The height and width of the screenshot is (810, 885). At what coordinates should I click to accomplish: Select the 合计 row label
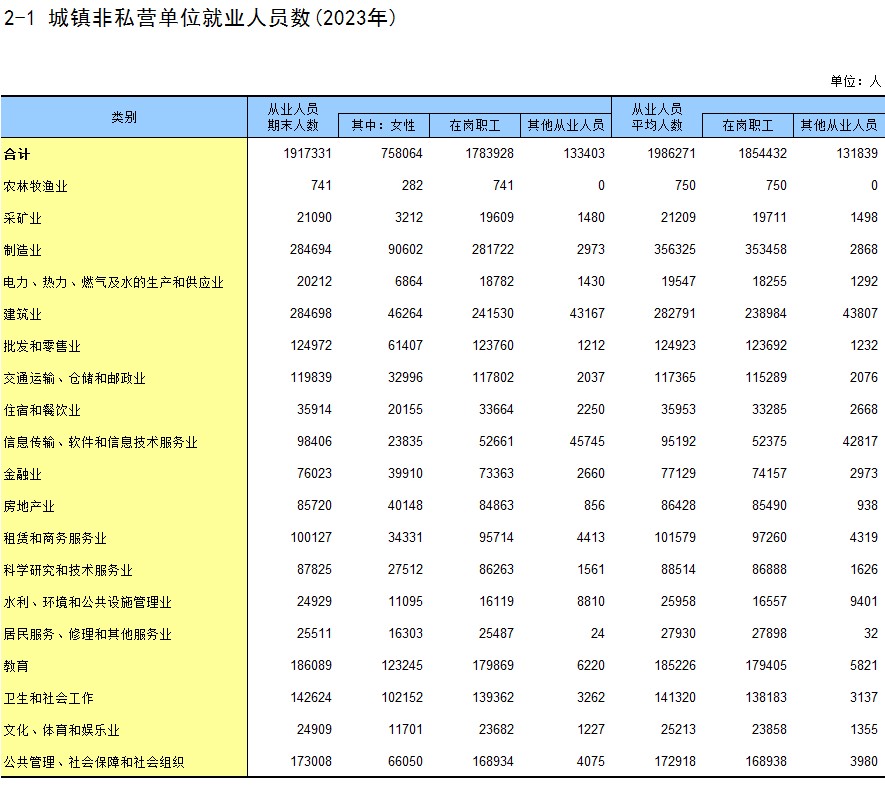point(17,154)
